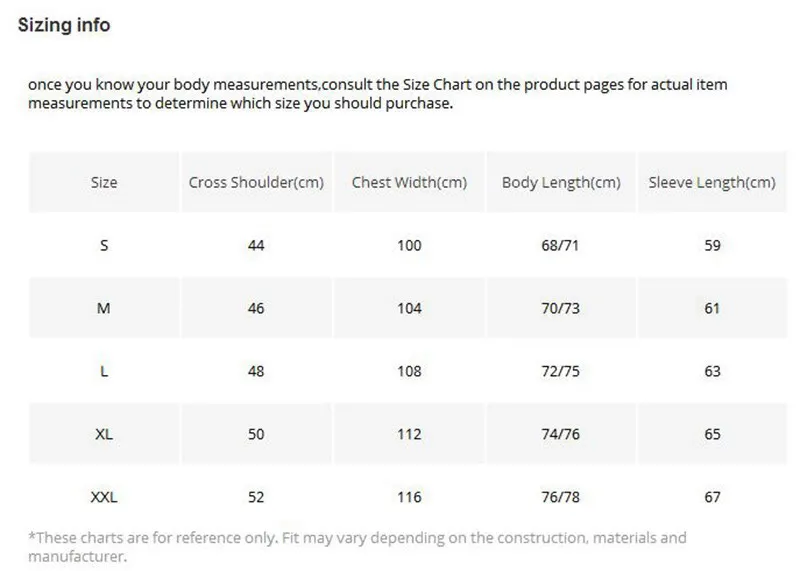Viewport: 800px width, 571px height.
Task: Select the Size column header
Action: tap(104, 182)
